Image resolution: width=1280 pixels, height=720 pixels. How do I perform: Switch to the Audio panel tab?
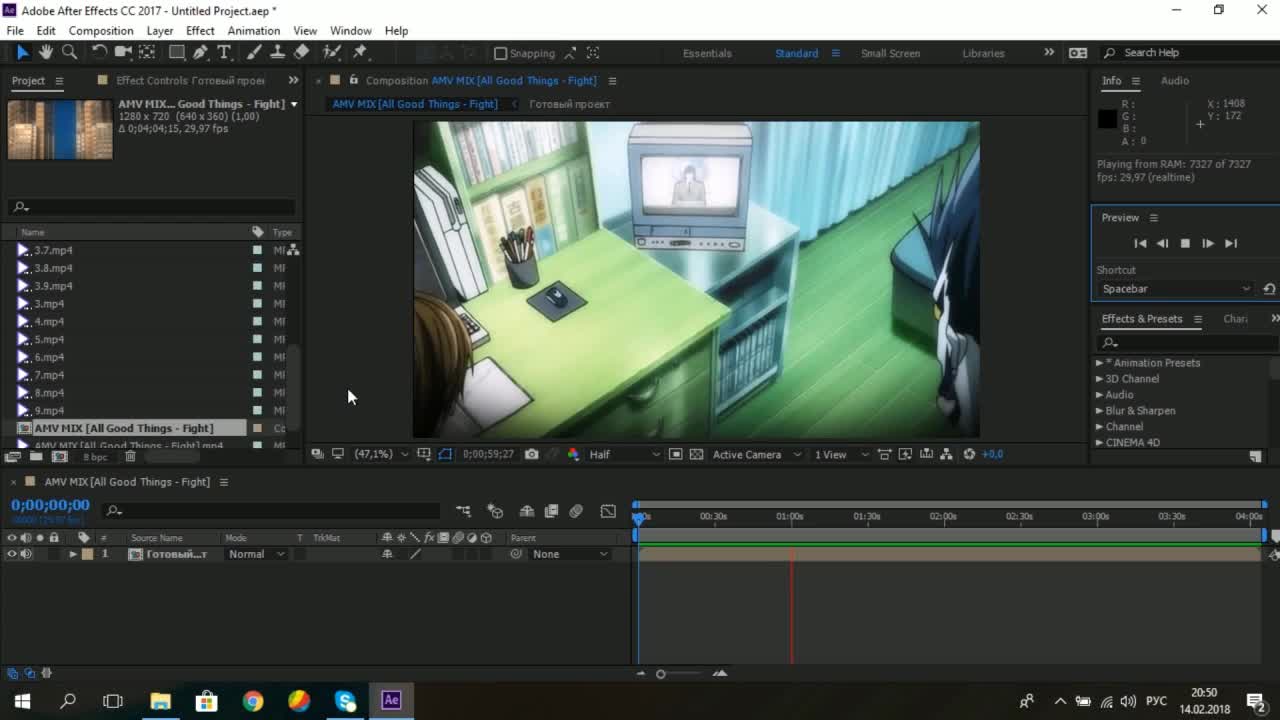point(1174,81)
